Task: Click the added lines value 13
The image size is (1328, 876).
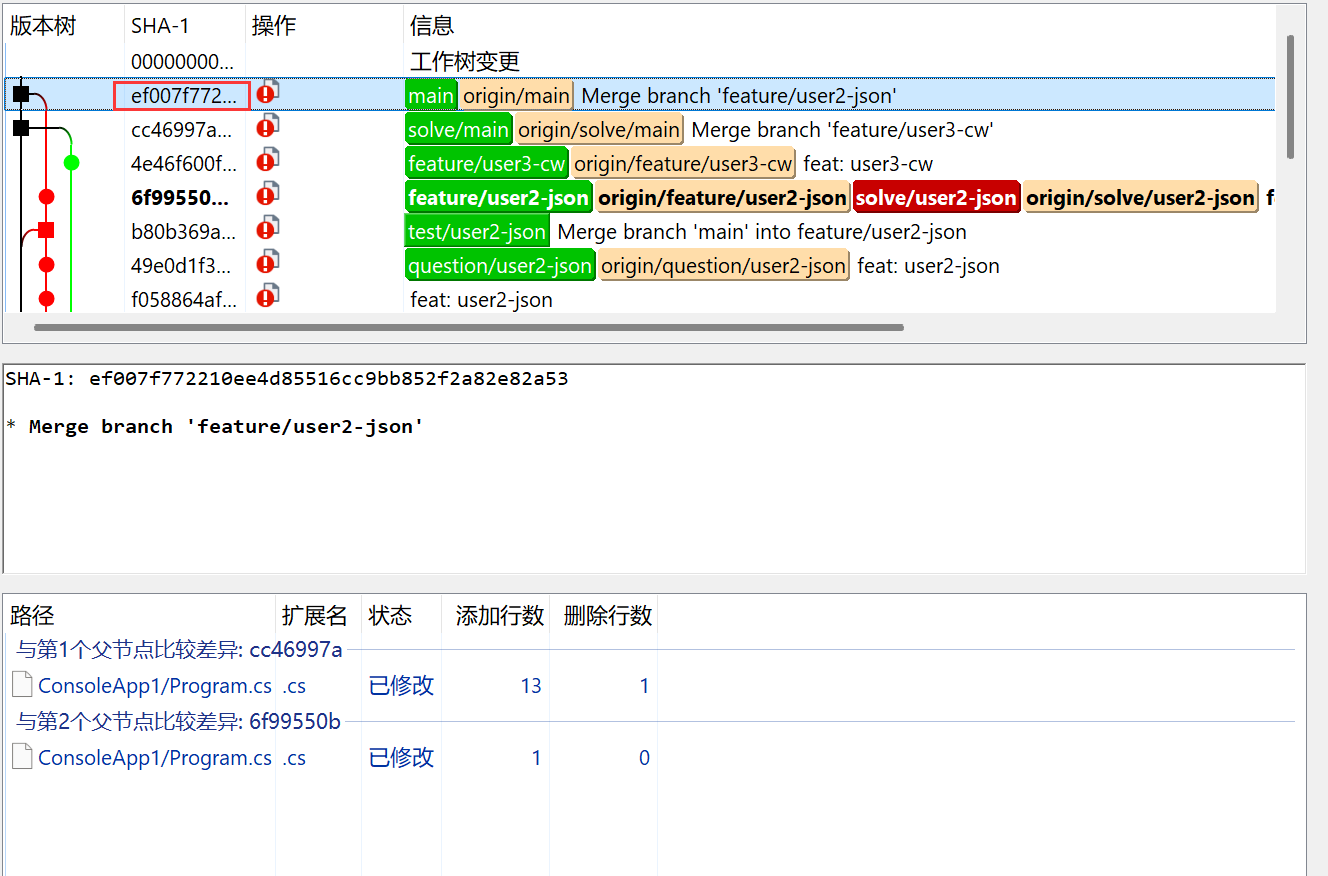Action: pyautogui.click(x=531, y=686)
